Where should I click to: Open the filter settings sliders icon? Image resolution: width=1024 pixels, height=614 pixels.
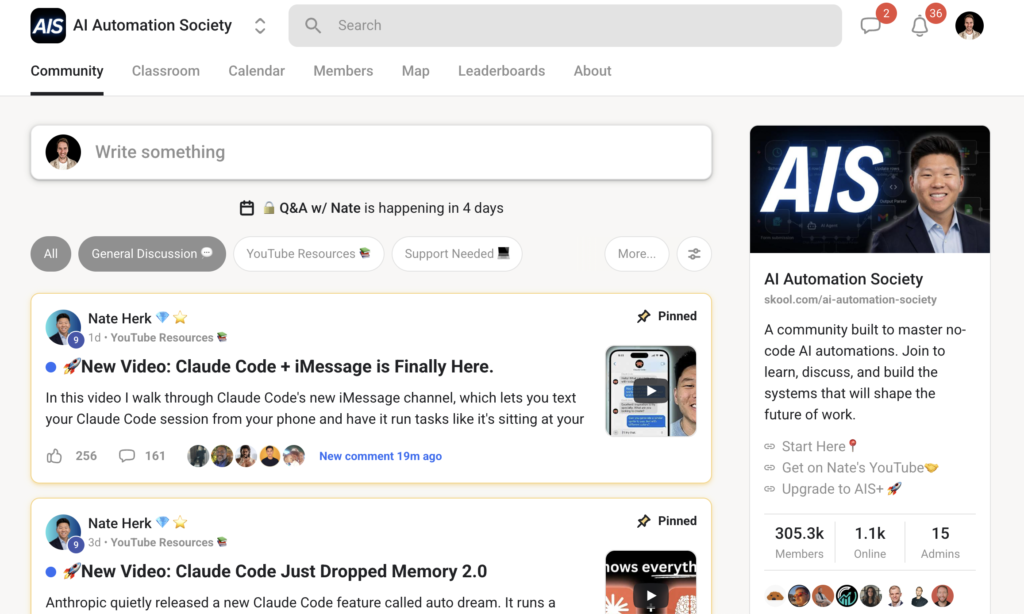click(694, 254)
